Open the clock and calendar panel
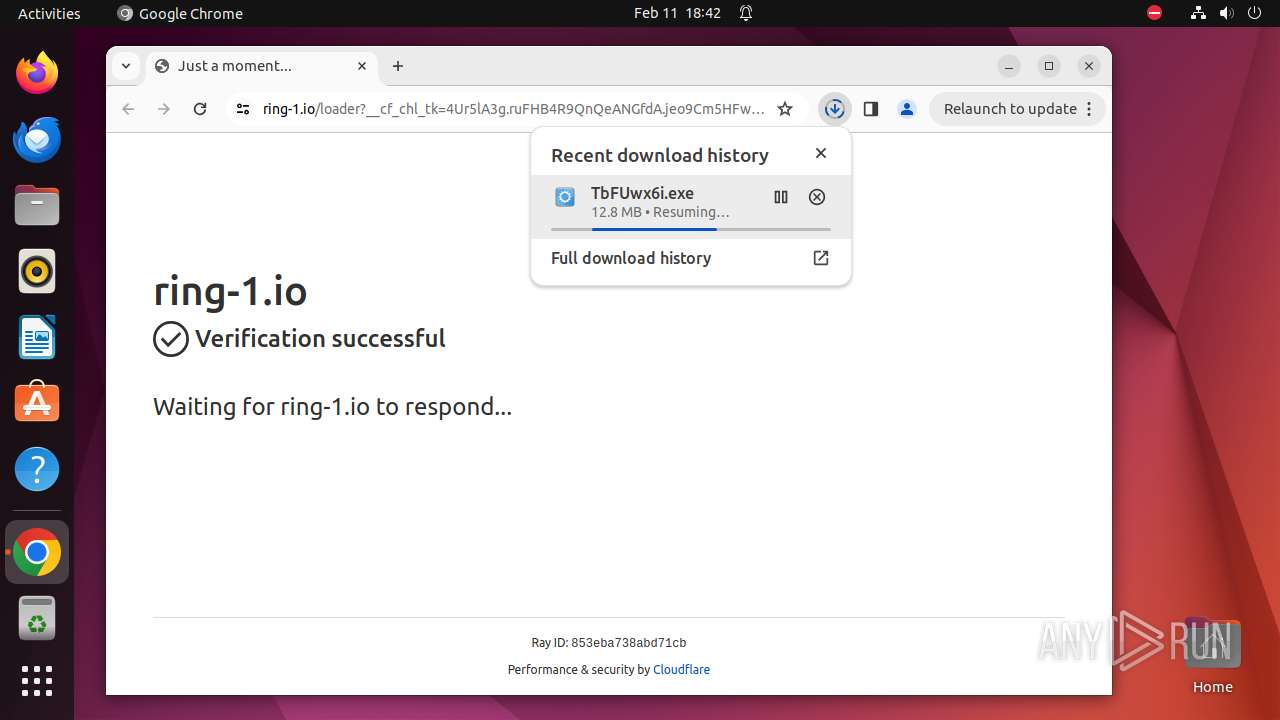 677,13
